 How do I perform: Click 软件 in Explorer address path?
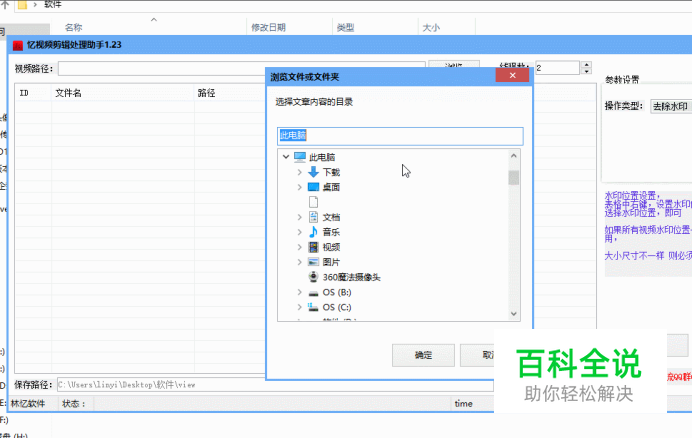pyautogui.click(x=53, y=4)
